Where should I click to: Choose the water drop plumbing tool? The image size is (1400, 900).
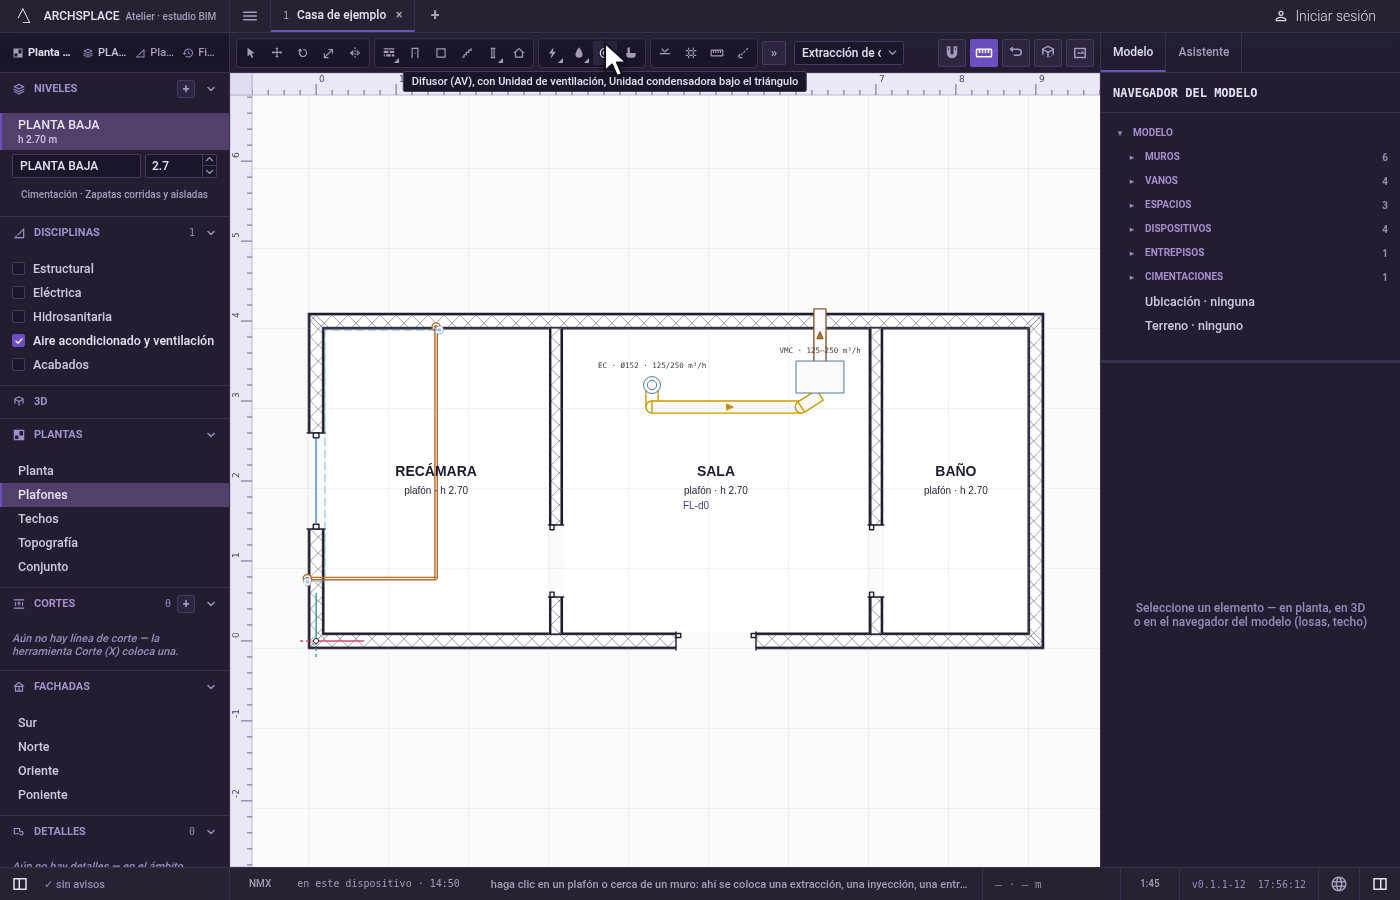point(579,53)
